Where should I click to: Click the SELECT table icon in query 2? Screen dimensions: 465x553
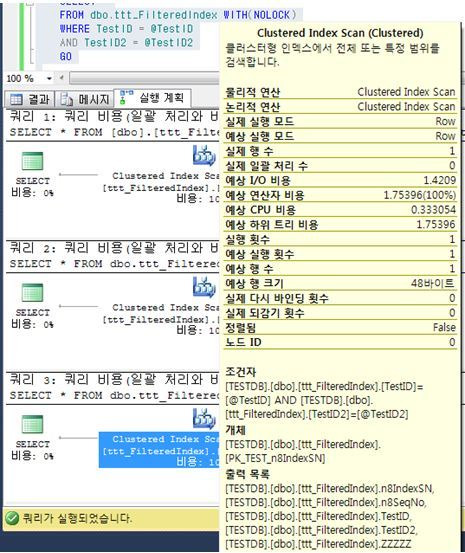[32, 293]
